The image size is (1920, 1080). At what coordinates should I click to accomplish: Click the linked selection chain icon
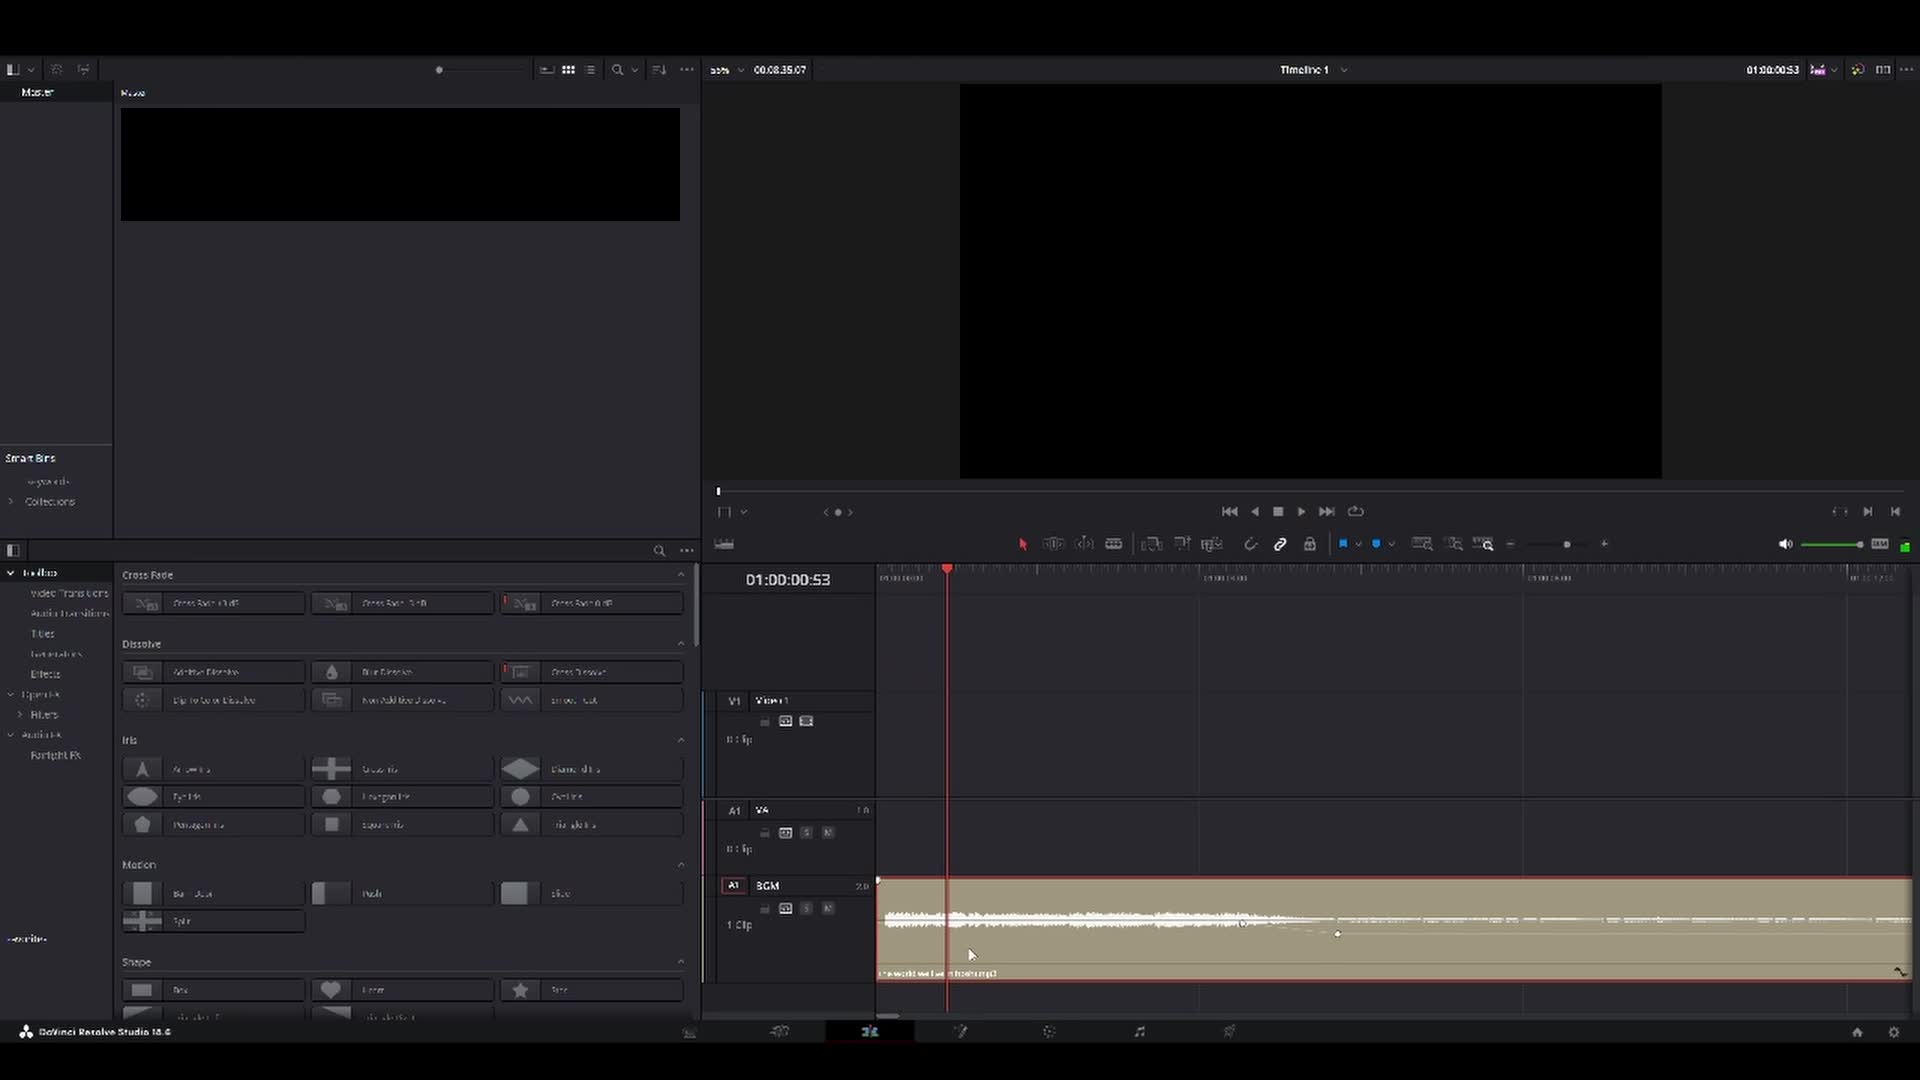click(x=1280, y=544)
